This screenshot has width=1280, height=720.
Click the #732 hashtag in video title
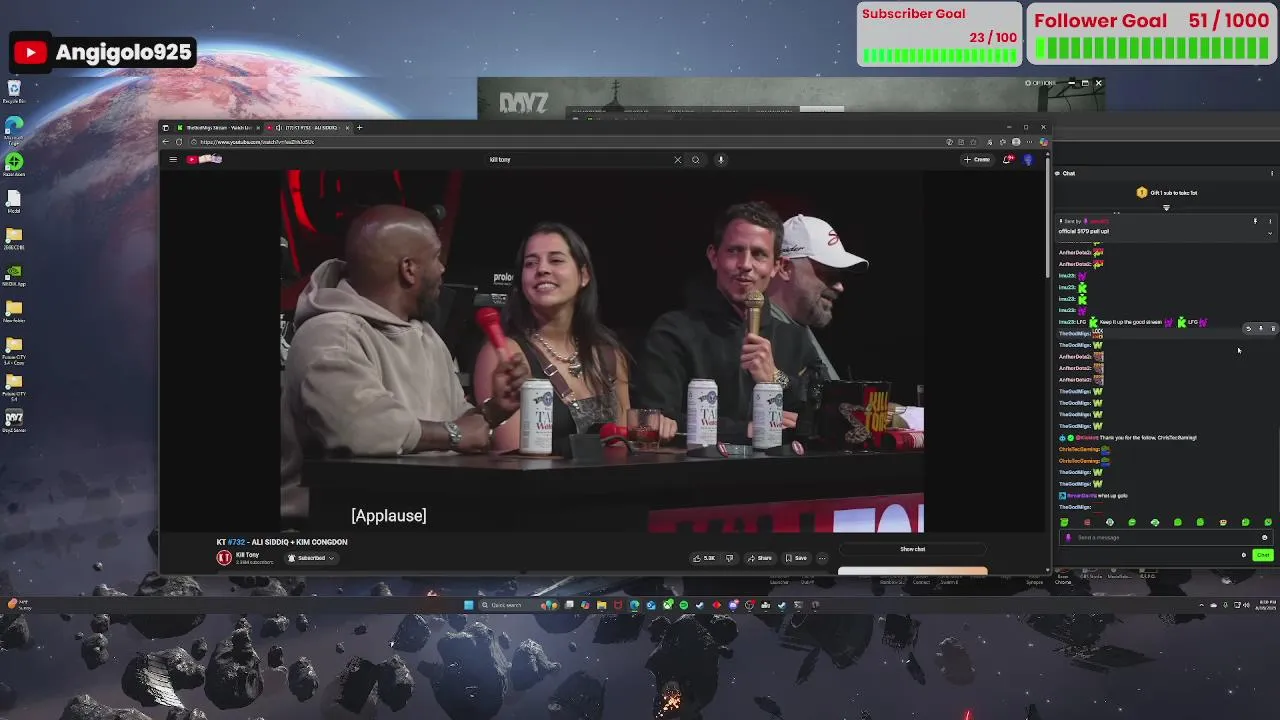236,542
